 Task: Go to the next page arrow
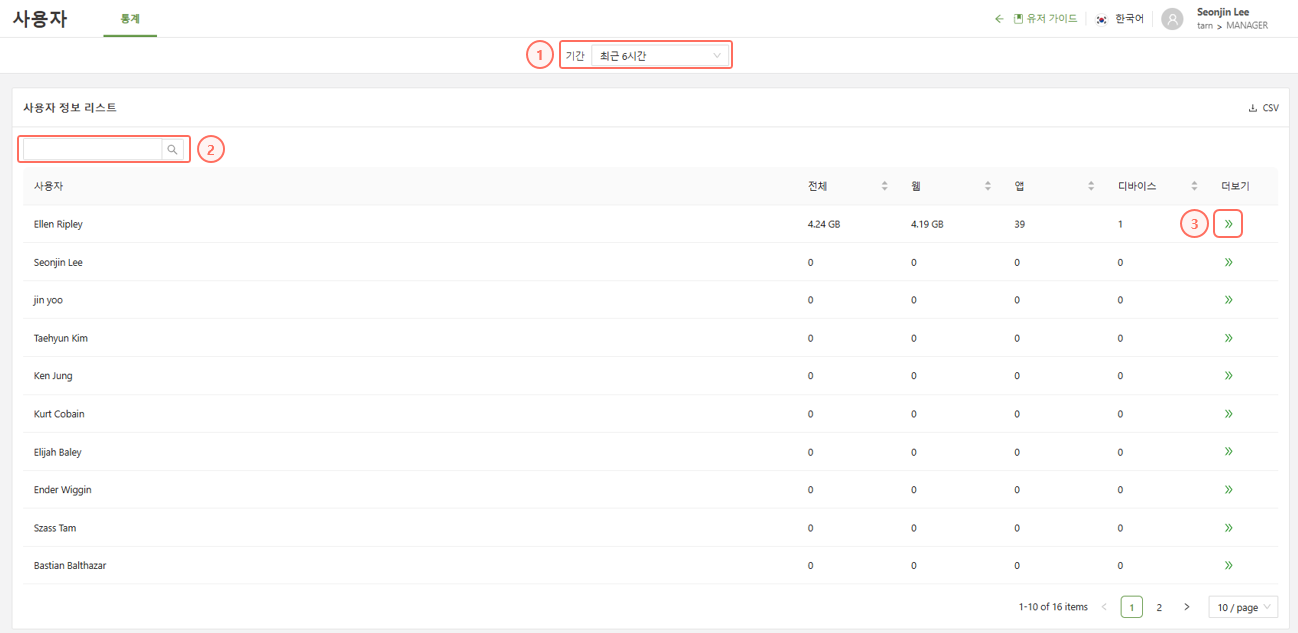[1187, 607]
